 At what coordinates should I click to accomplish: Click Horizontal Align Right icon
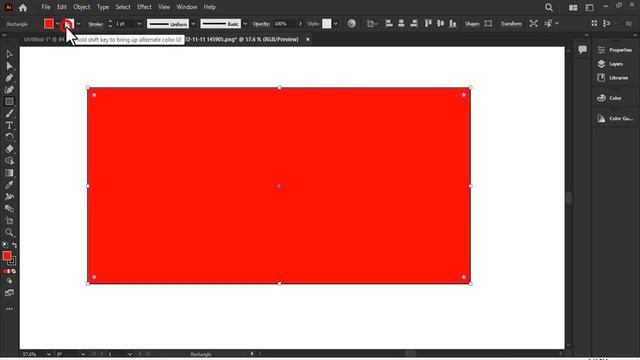coord(413,24)
